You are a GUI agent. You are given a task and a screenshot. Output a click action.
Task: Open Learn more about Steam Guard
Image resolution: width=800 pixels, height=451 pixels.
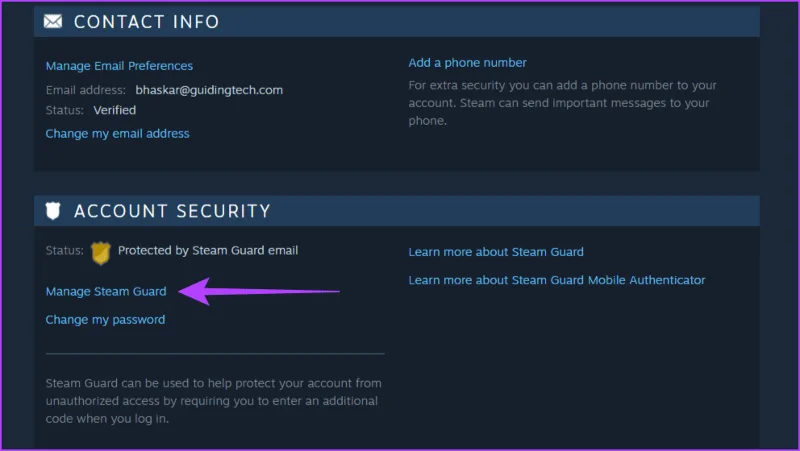[x=496, y=252]
